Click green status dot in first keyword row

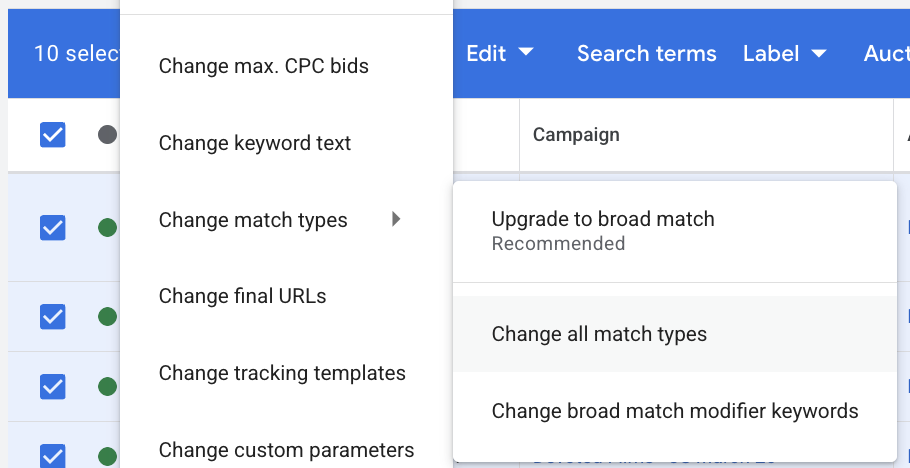coord(107,228)
